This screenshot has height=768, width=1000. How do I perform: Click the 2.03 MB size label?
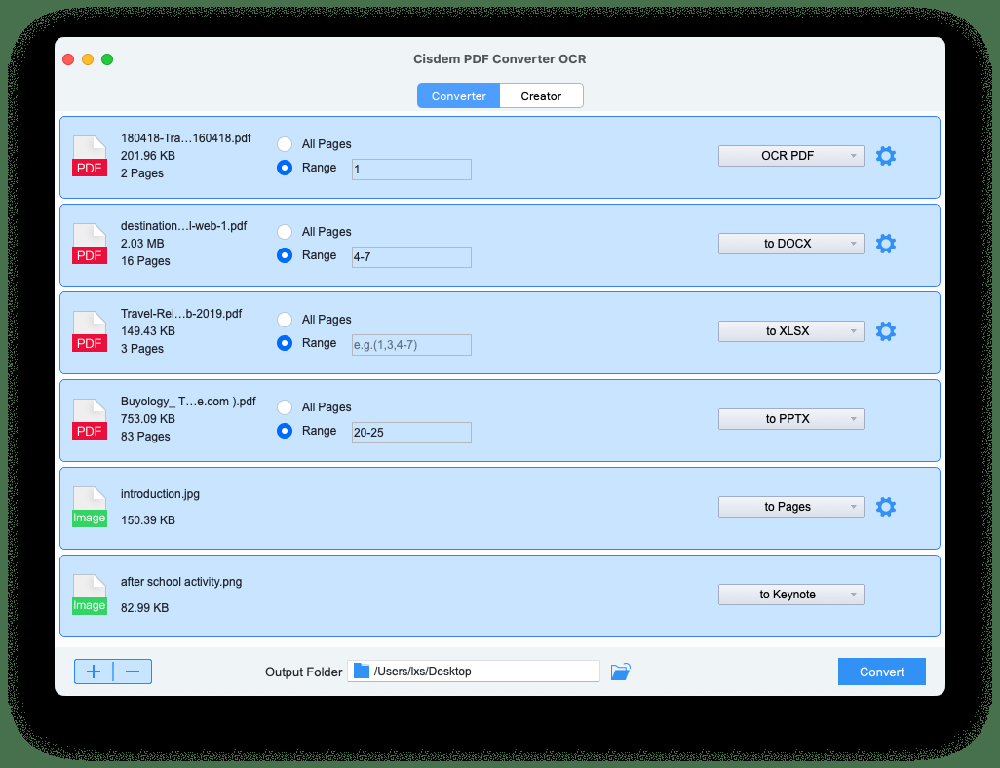point(142,244)
